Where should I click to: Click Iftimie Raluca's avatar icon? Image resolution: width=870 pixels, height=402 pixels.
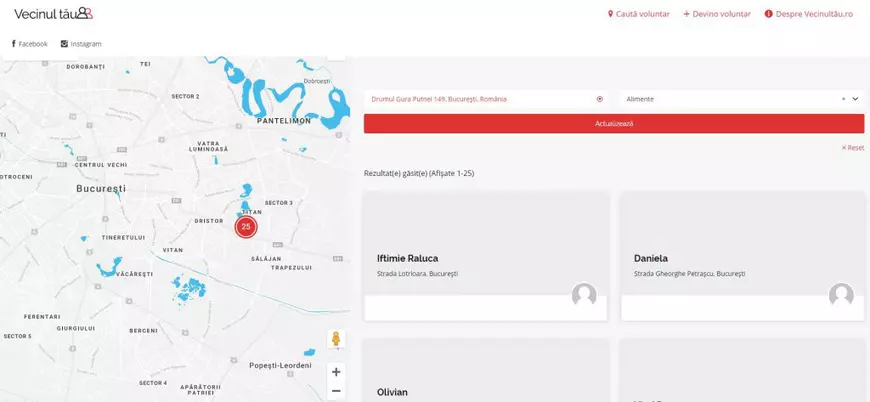tap(584, 295)
